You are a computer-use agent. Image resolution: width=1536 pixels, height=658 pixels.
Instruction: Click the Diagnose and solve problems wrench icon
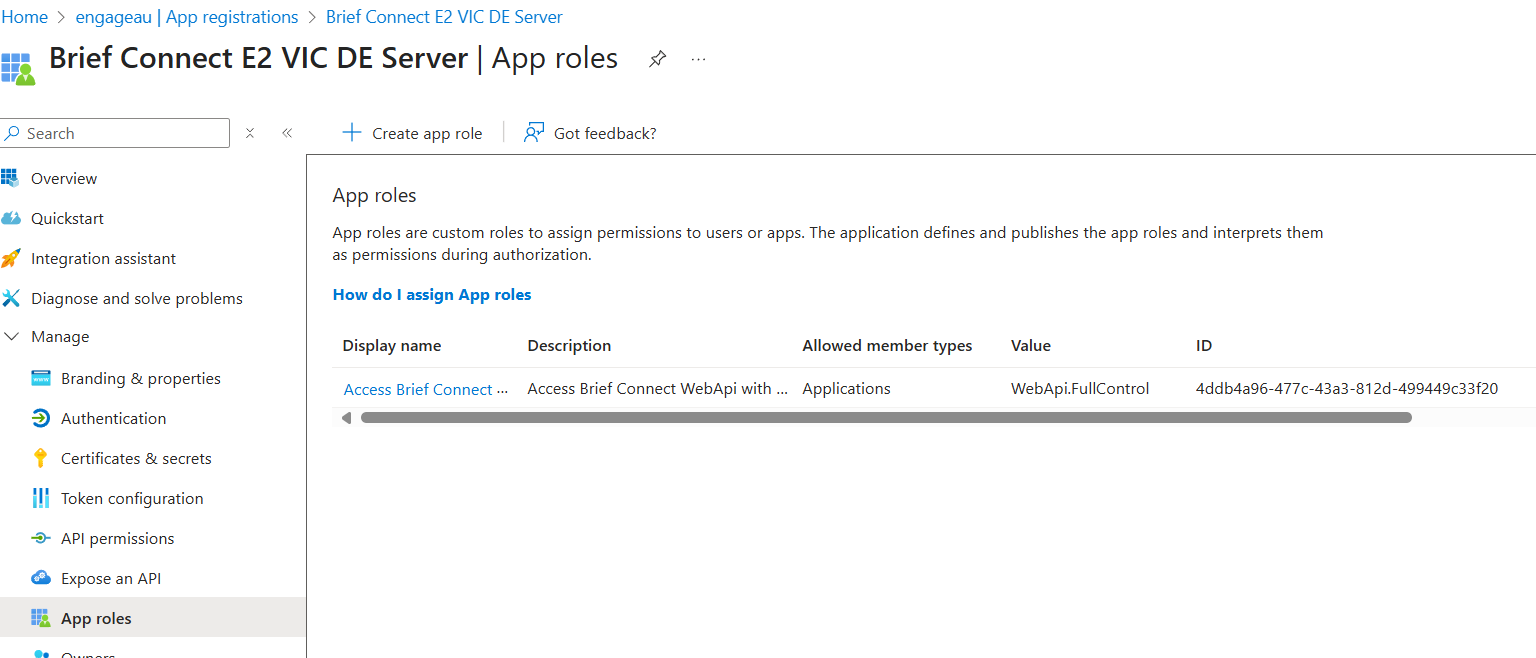(x=10, y=298)
